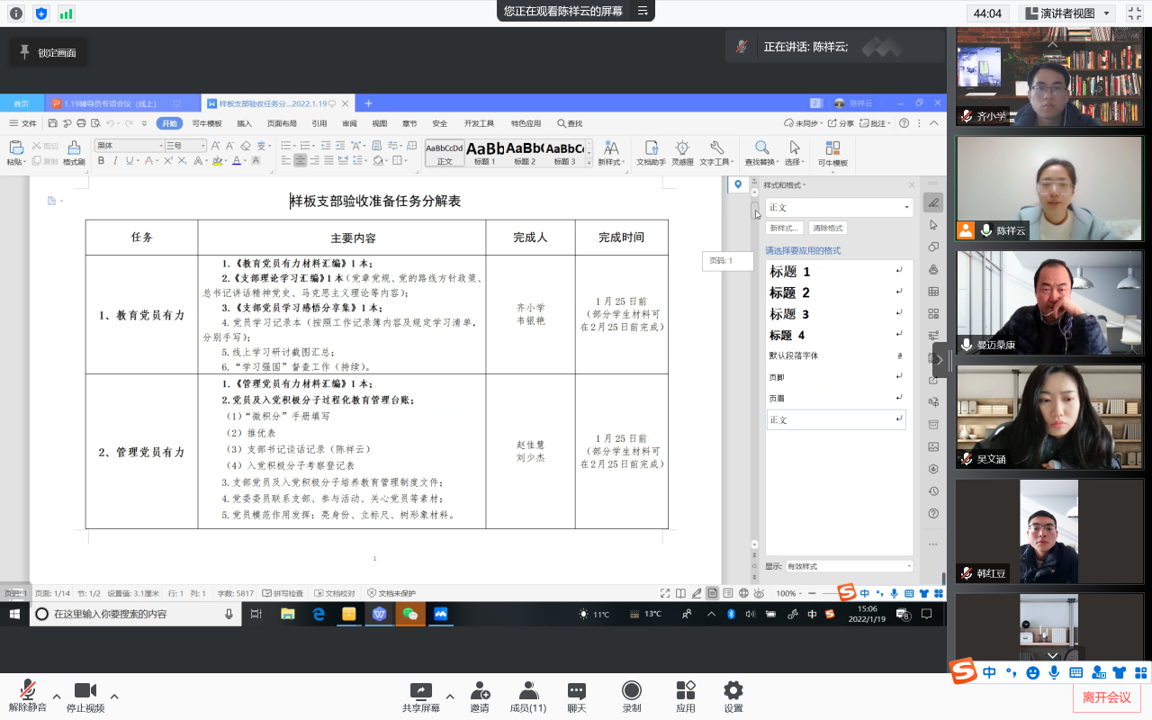The width and height of the screenshot is (1152, 720).
Task: Open the Members (成员) list
Action: coord(528,696)
